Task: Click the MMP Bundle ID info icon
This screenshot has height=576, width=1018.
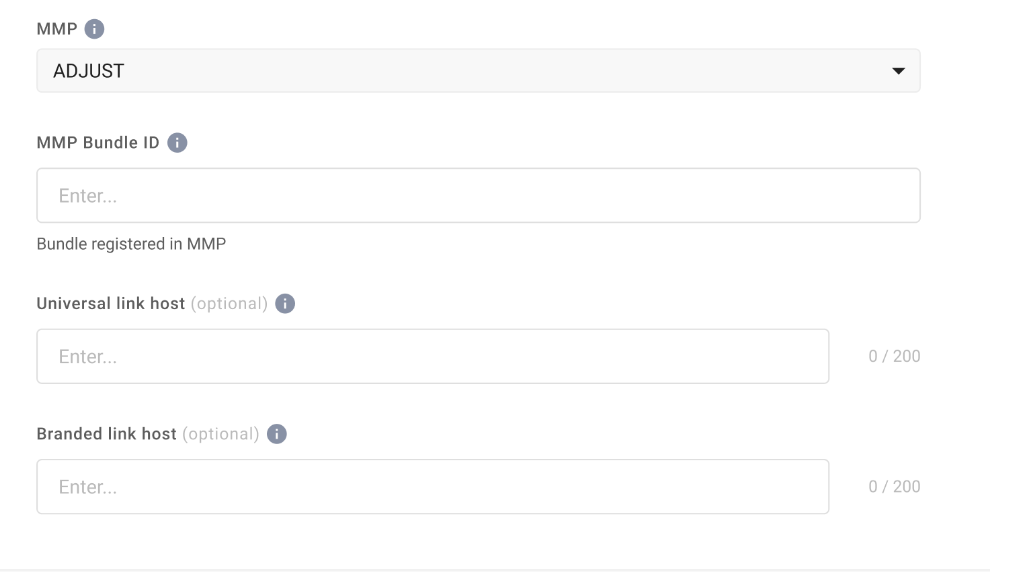Action: click(178, 143)
